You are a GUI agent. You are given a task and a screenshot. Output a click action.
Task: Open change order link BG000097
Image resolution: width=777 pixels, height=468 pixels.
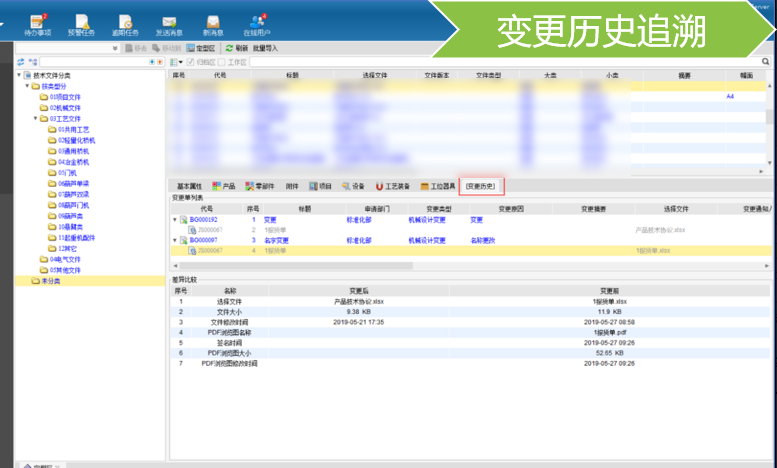(202, 240)
